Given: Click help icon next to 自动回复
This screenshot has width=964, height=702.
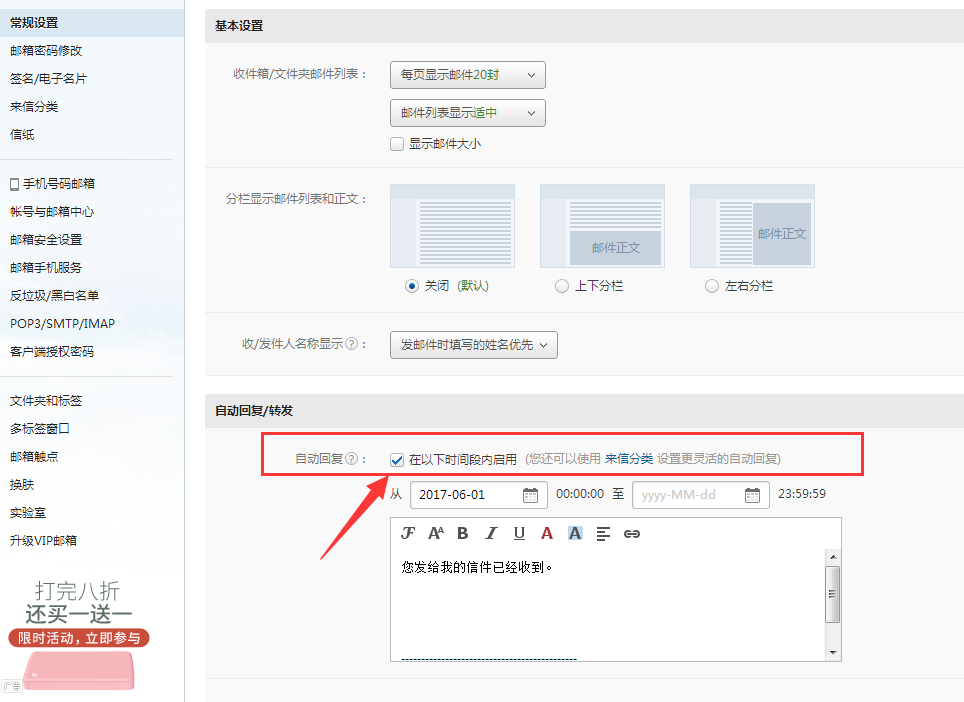Looking at the screenshot, I should (352, 459).
